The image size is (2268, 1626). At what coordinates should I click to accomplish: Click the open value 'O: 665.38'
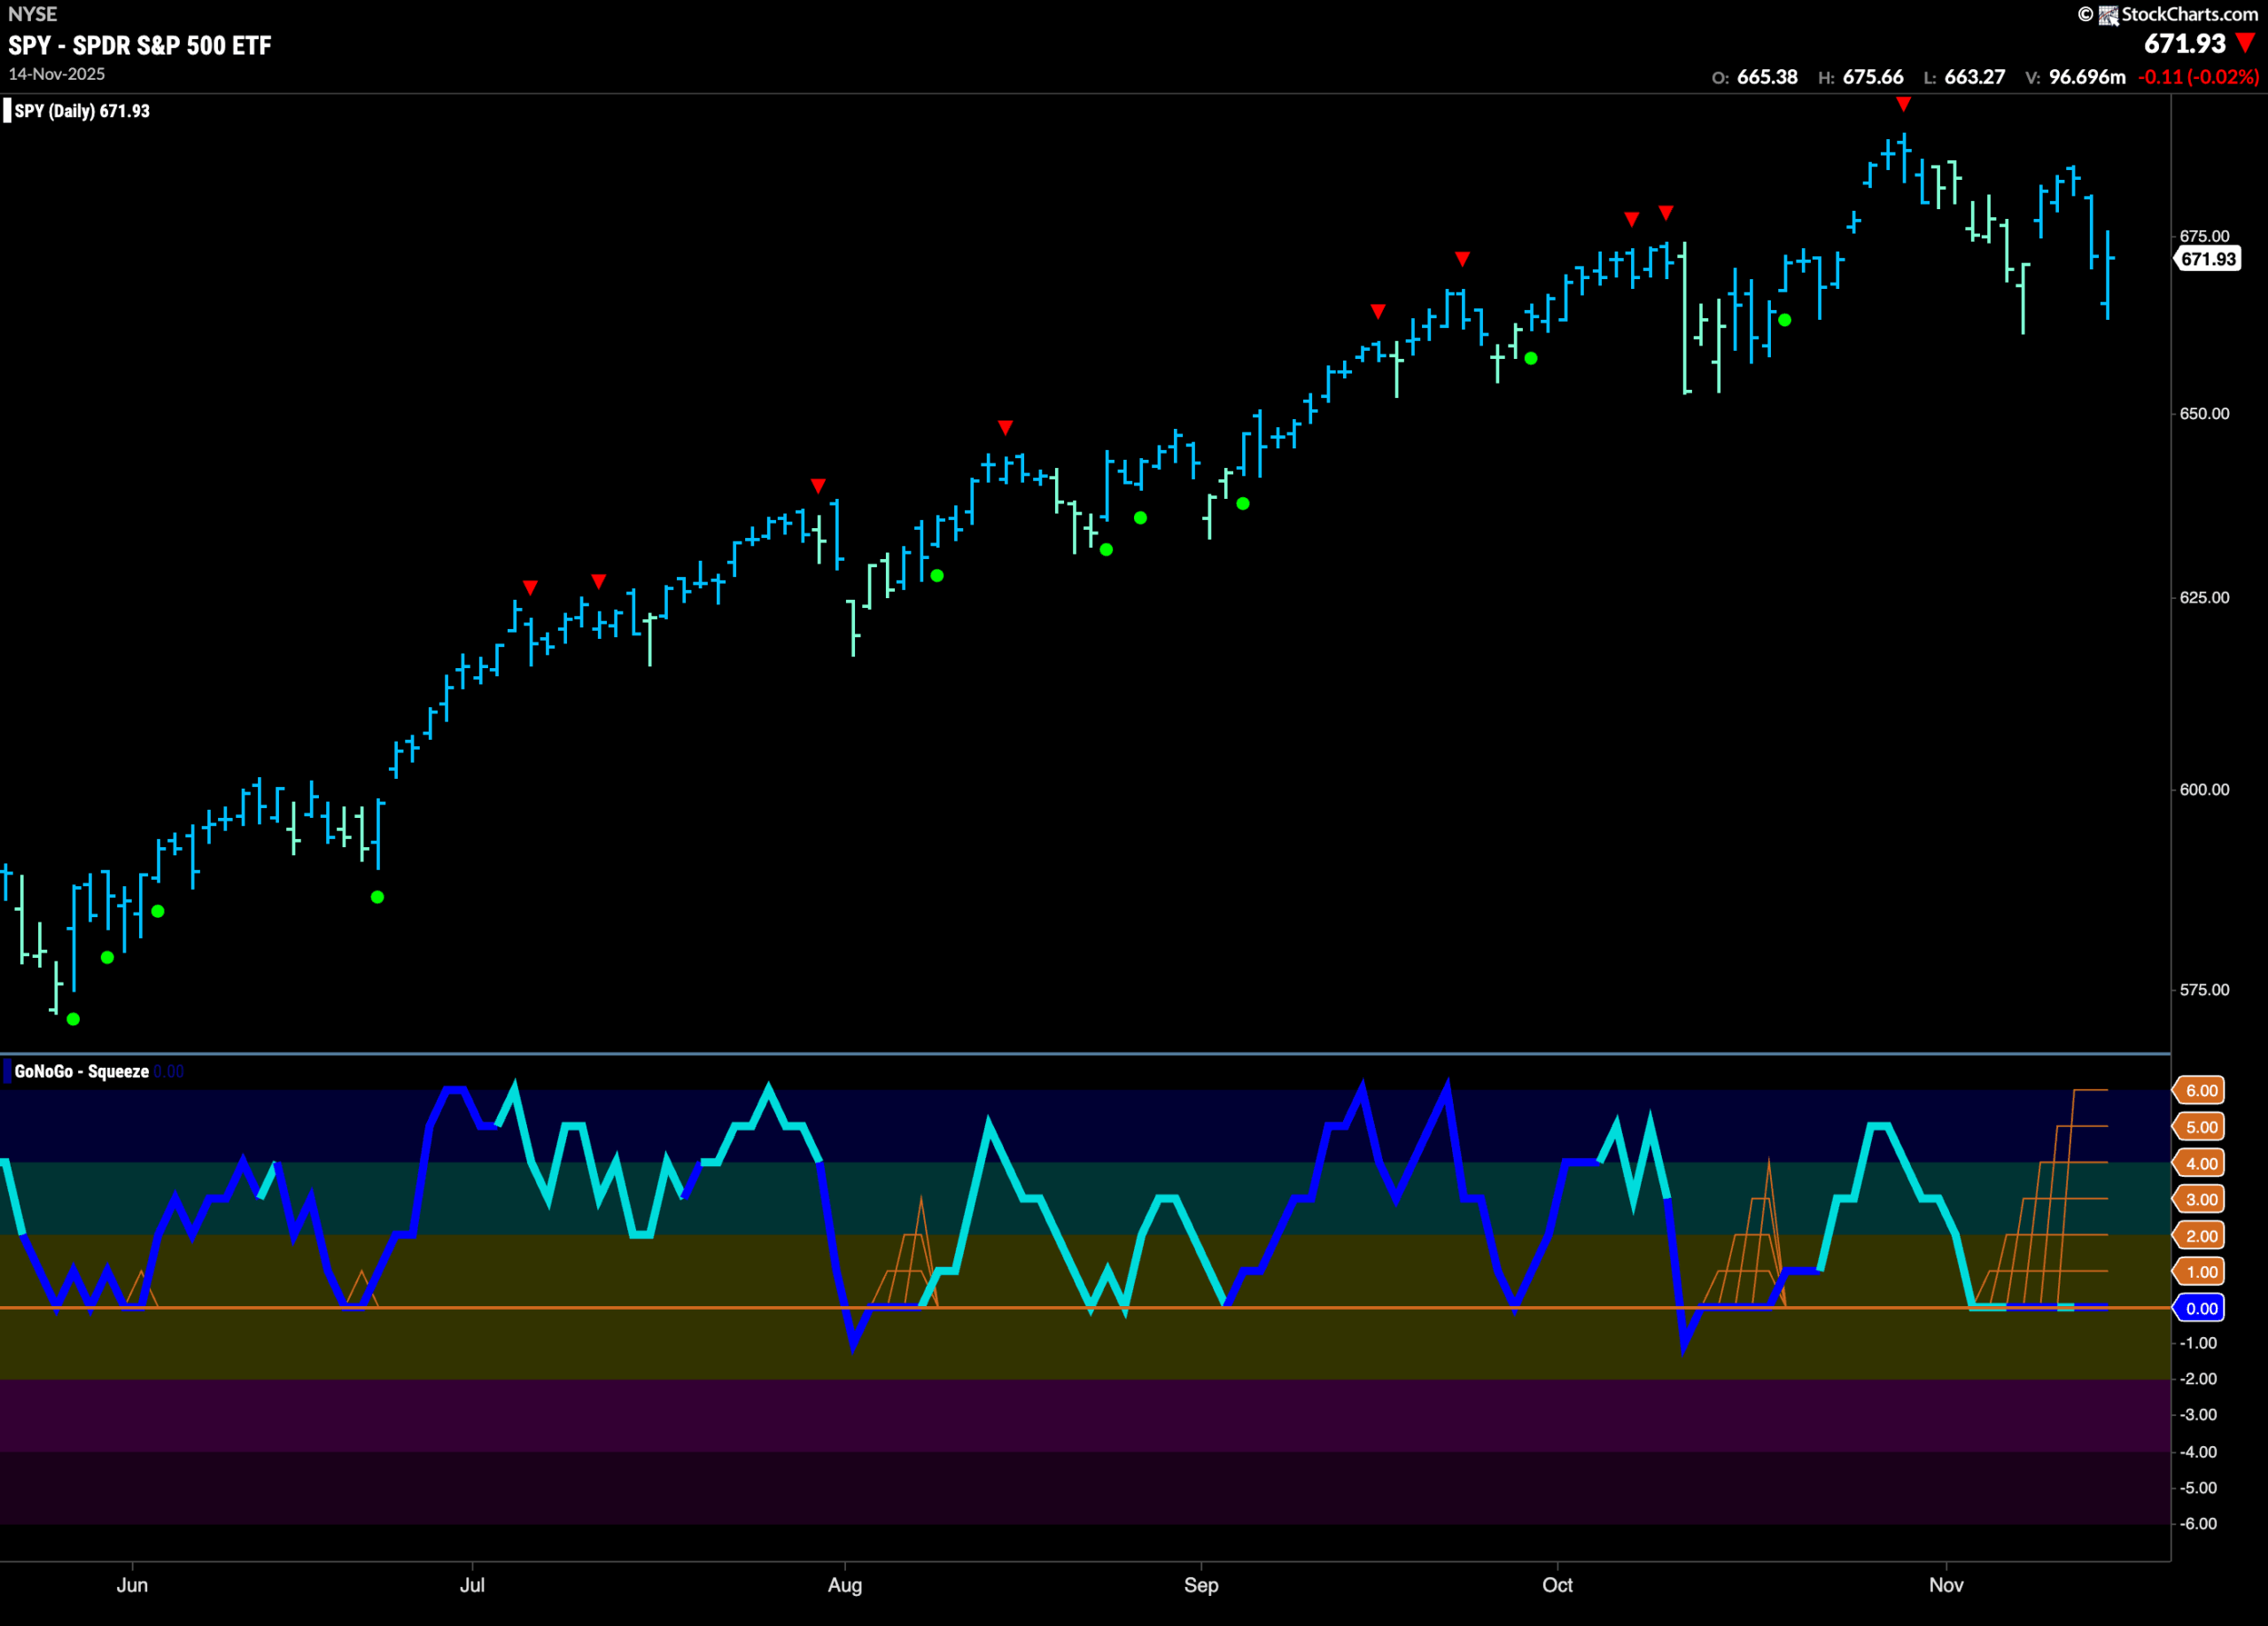[x=1755, y=77]
